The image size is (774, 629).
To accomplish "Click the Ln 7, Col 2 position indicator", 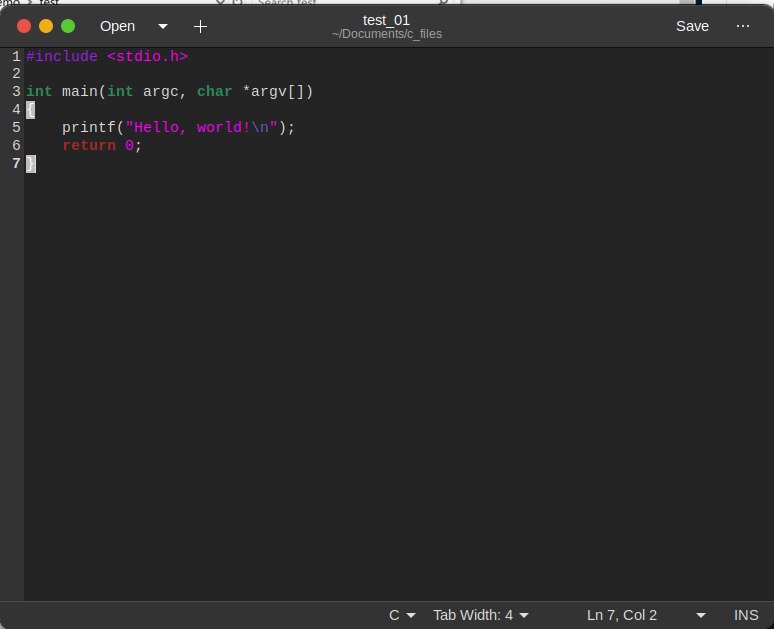I will point(621,615).
